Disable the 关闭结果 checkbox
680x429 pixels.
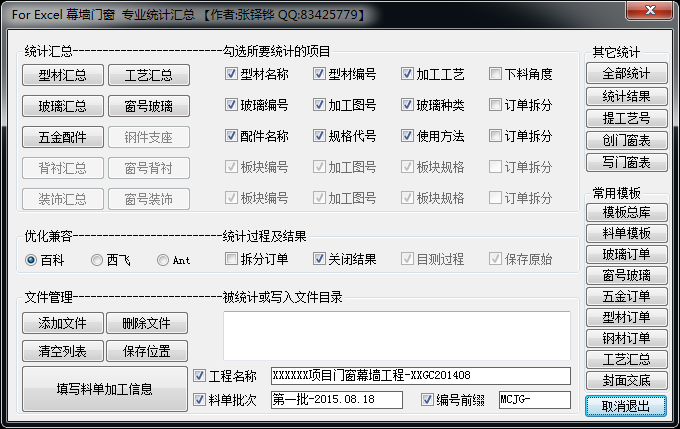[320, 259]
